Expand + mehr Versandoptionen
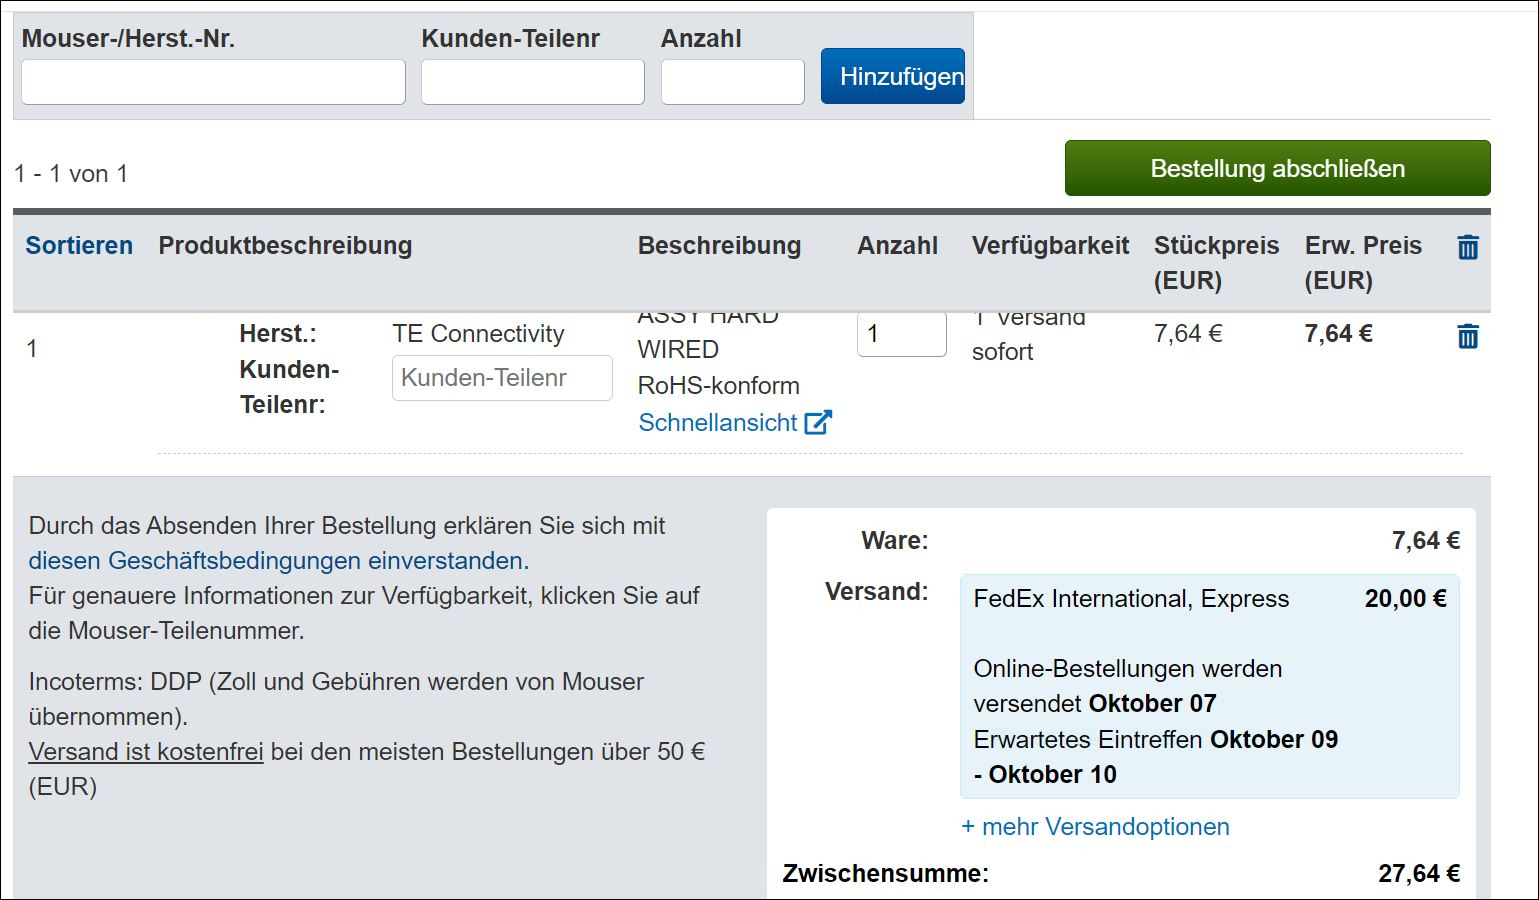 click(x=1095, y=827)
